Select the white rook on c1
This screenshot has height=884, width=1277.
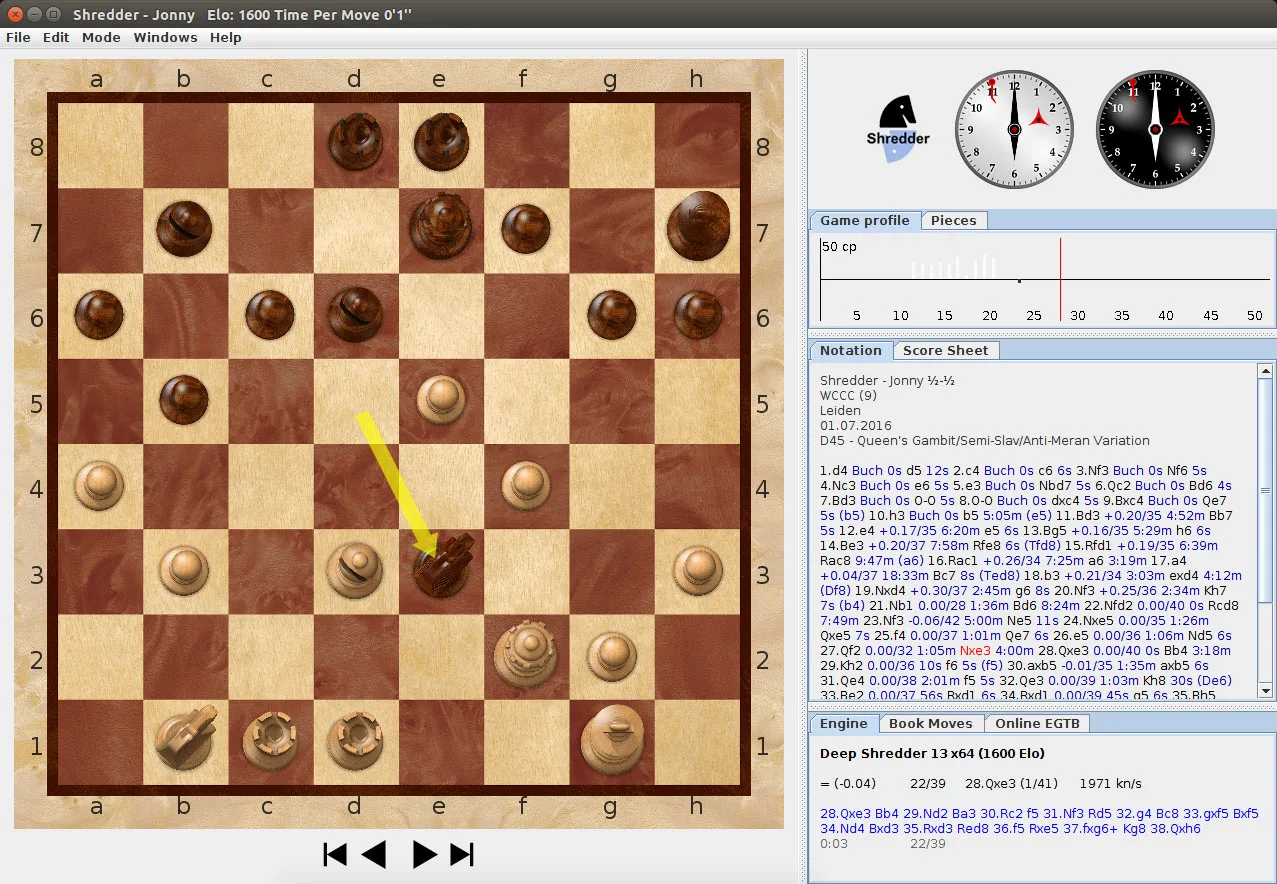point(271,739)
